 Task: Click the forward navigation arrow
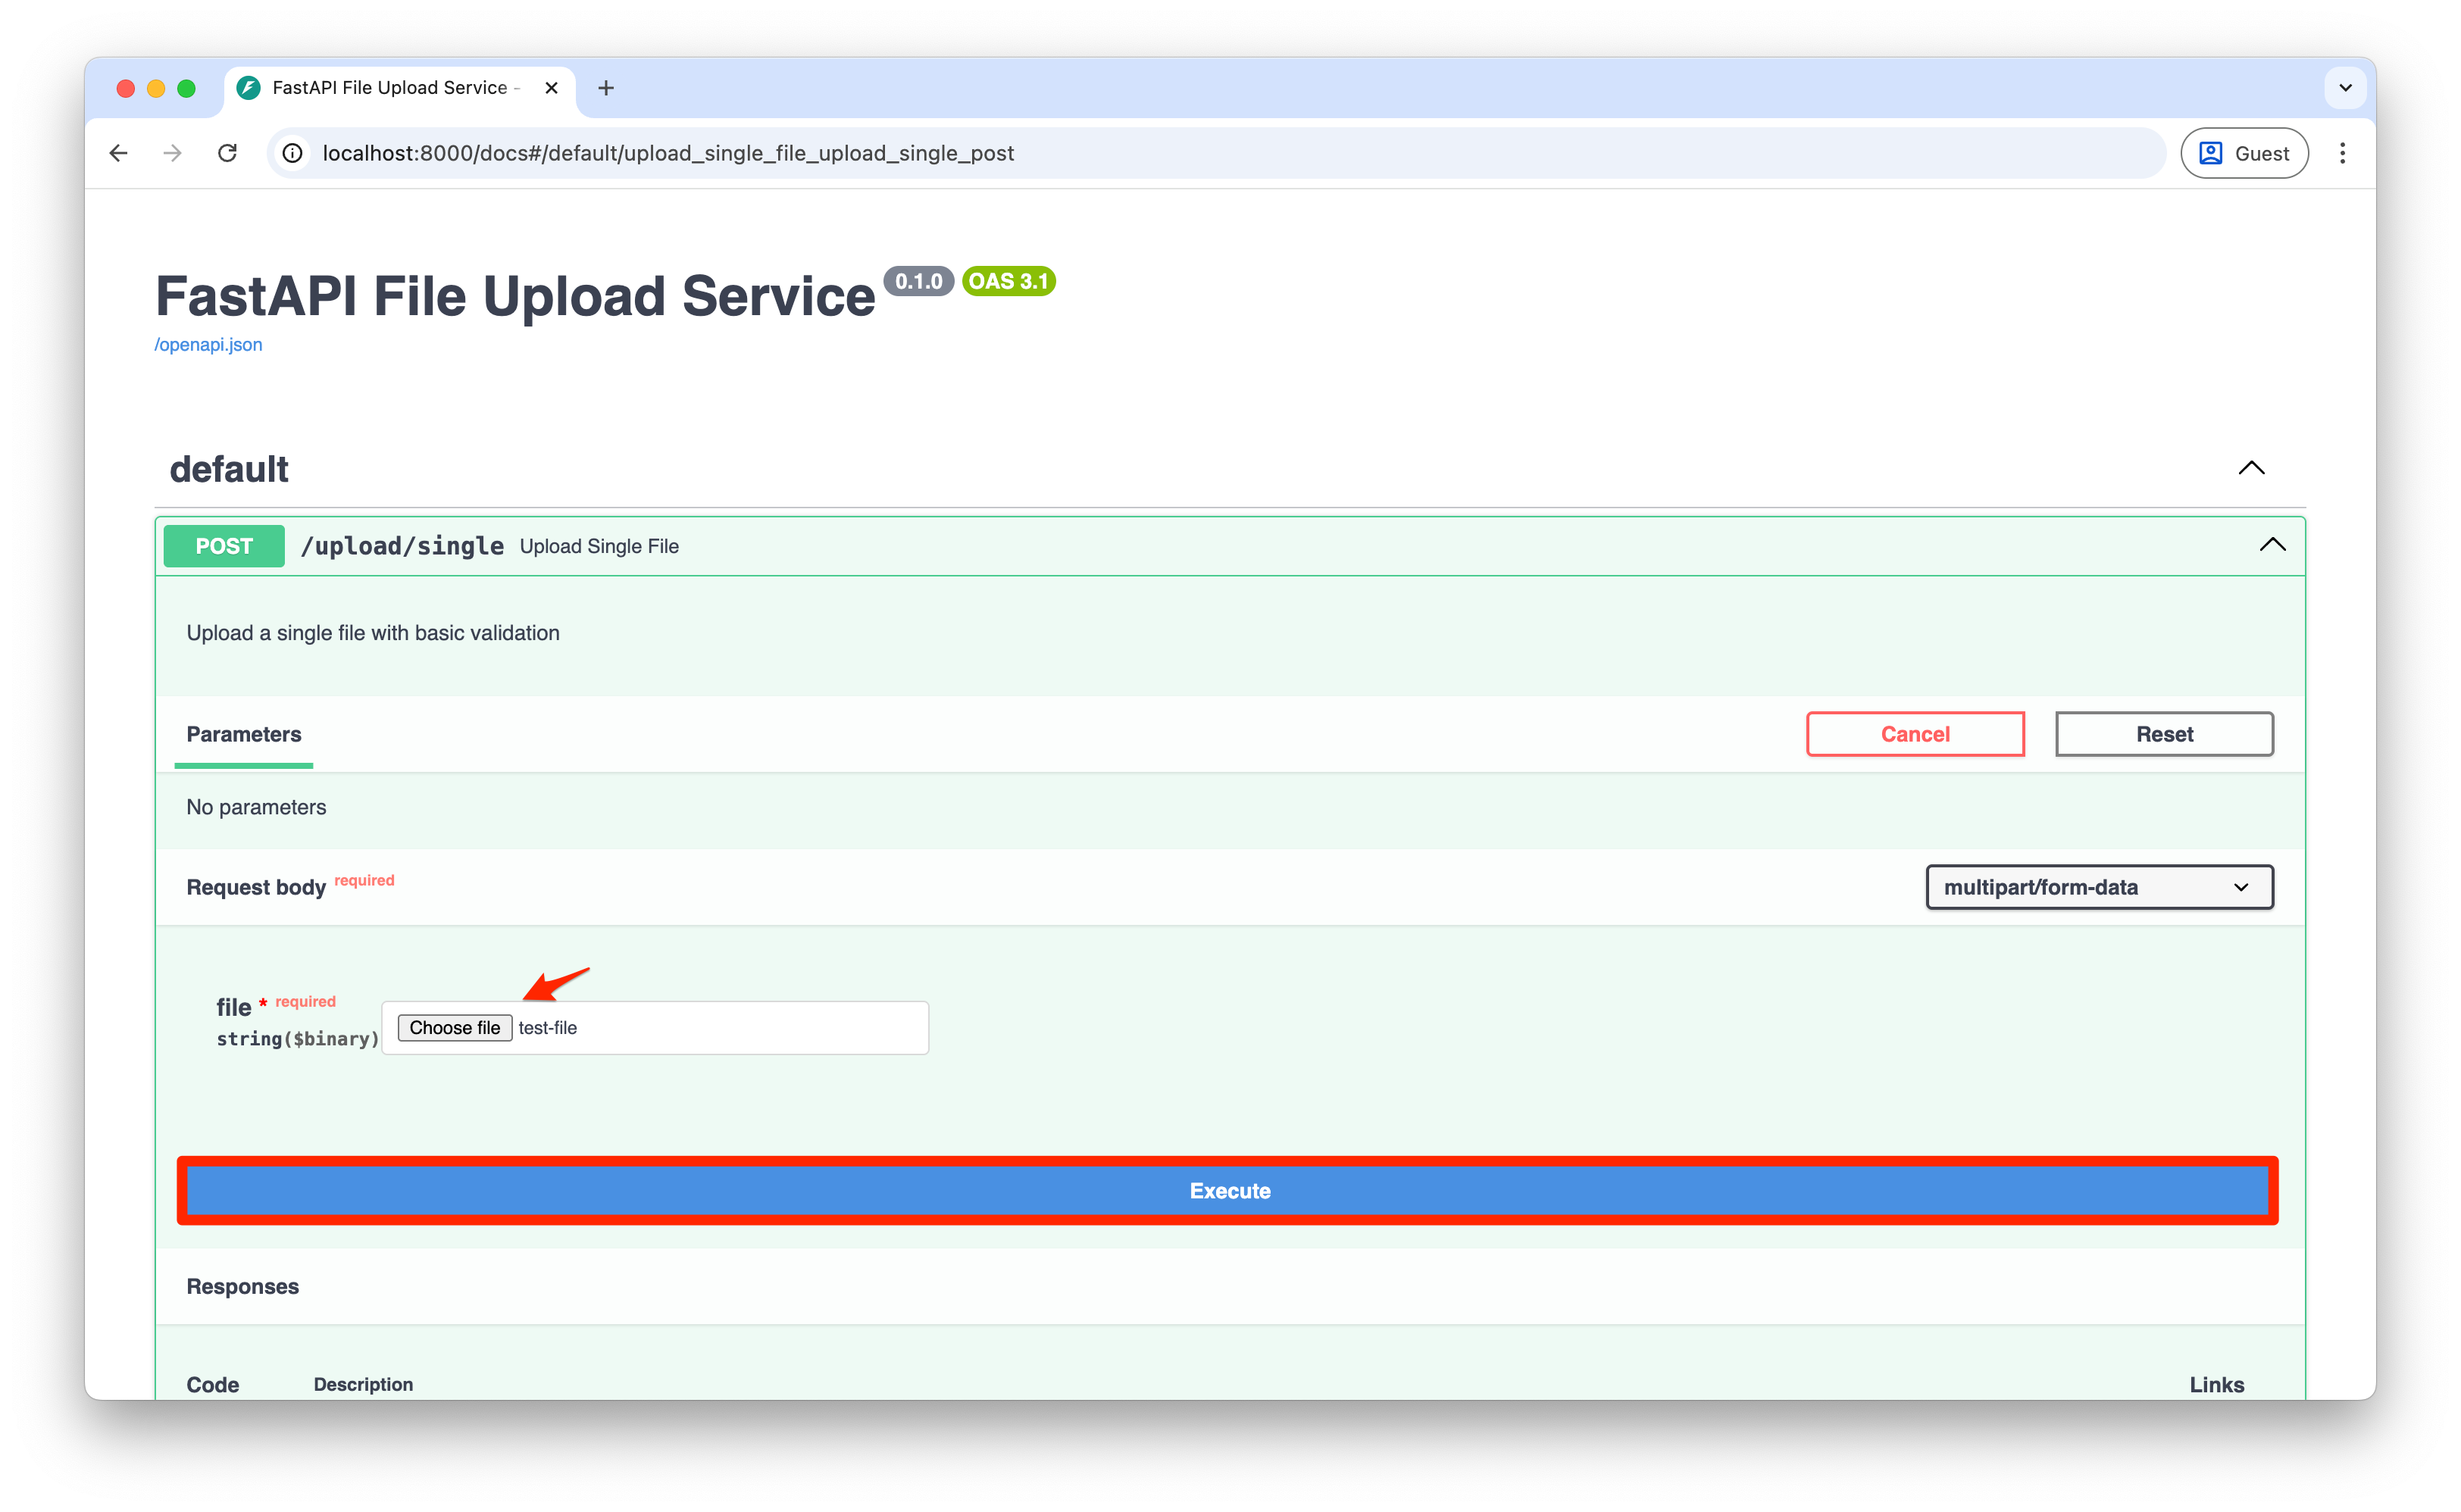[x=172, y=153]
